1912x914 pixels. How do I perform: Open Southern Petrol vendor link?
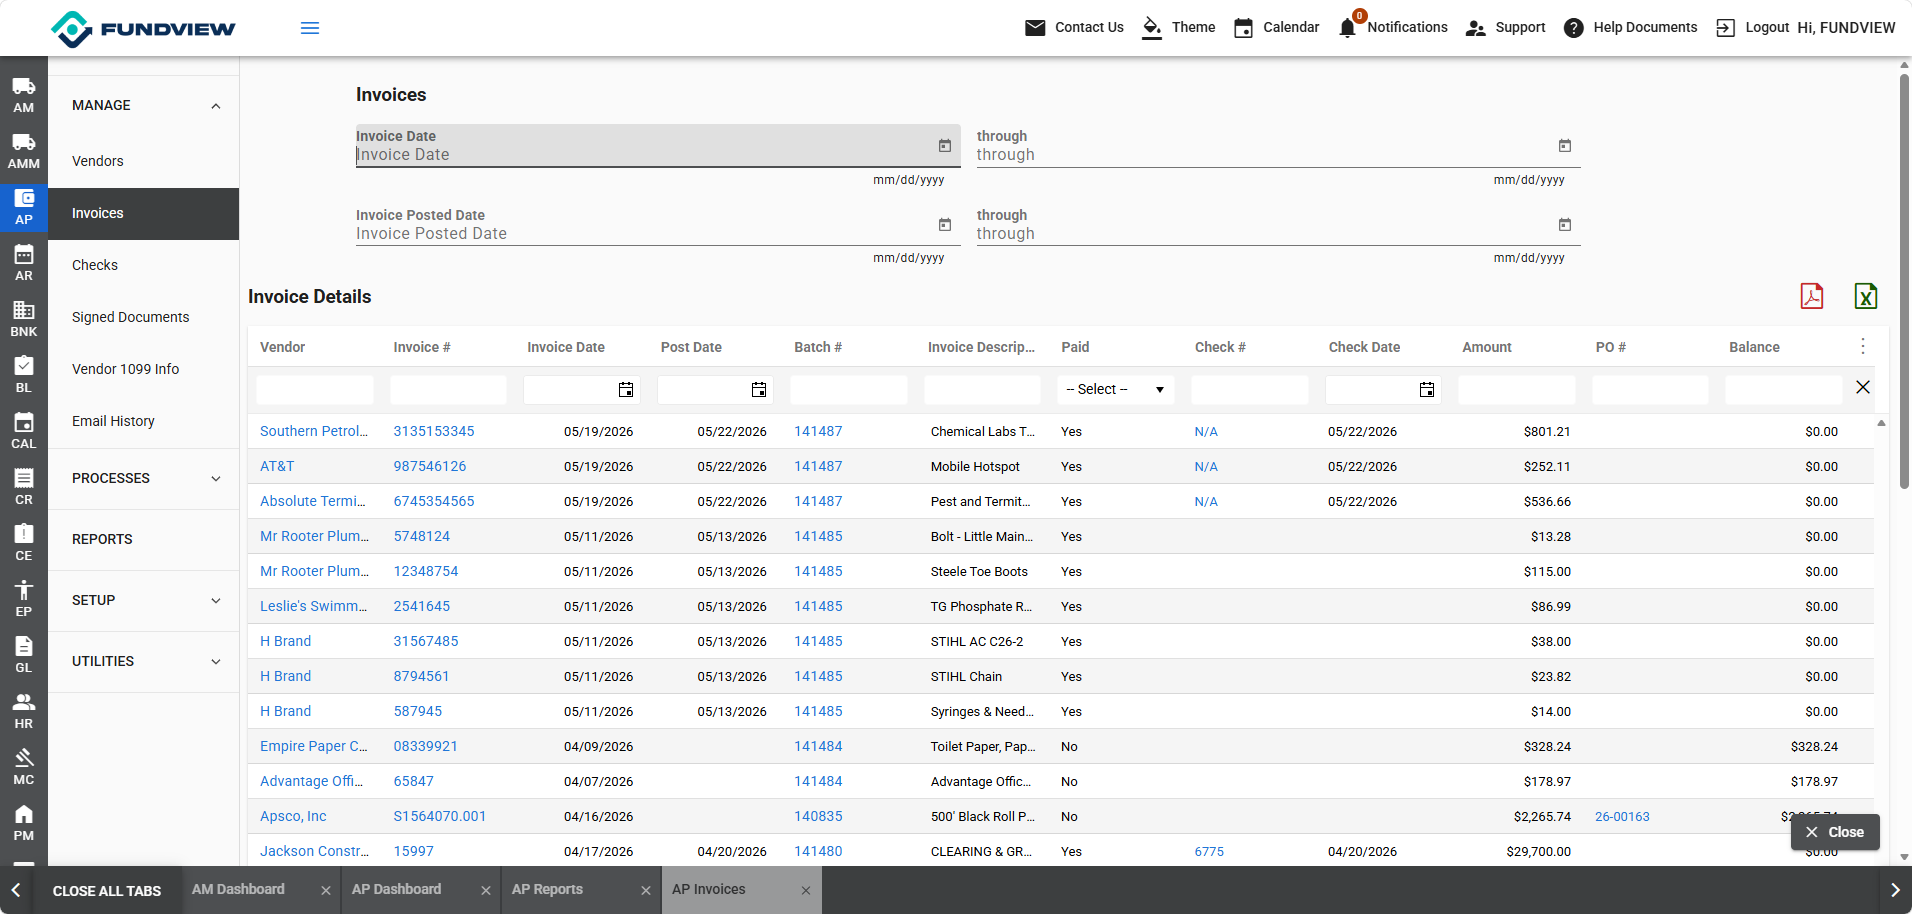pos(314,431)
